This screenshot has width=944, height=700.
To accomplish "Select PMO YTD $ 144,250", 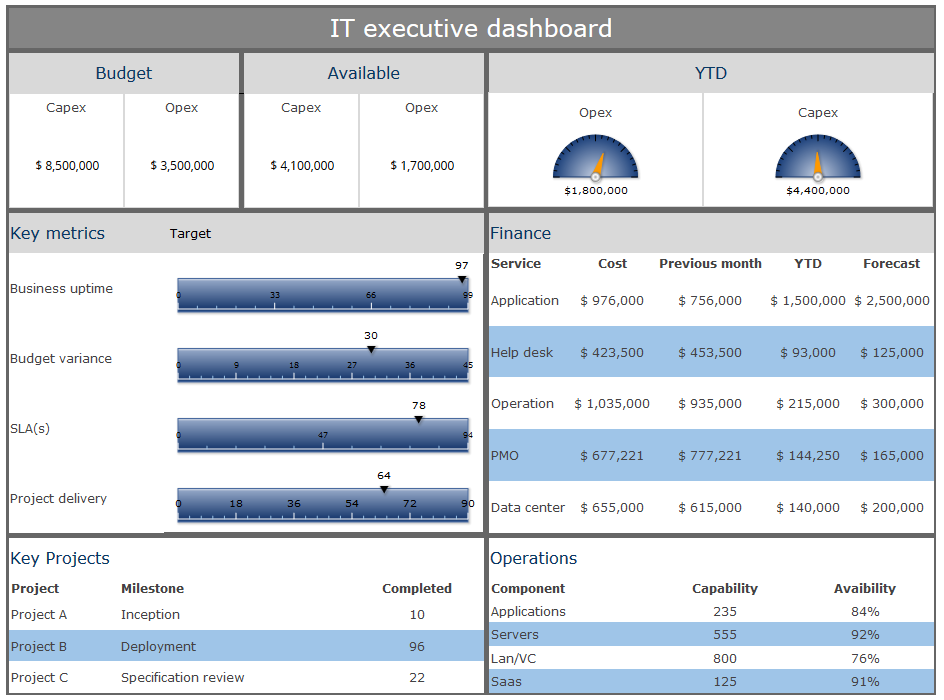I will click(808, 456).
